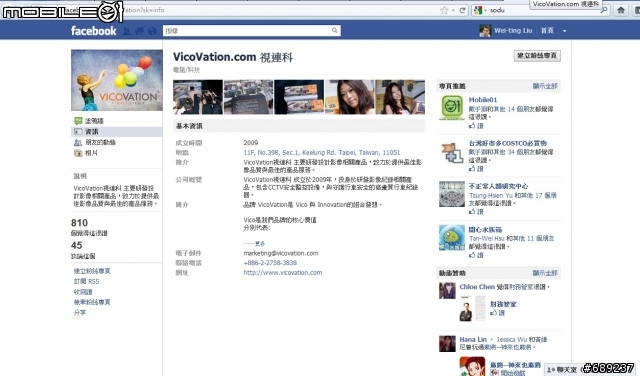Expand the account dropdown arrow in header
640x376 pixels.
[564, 31]
